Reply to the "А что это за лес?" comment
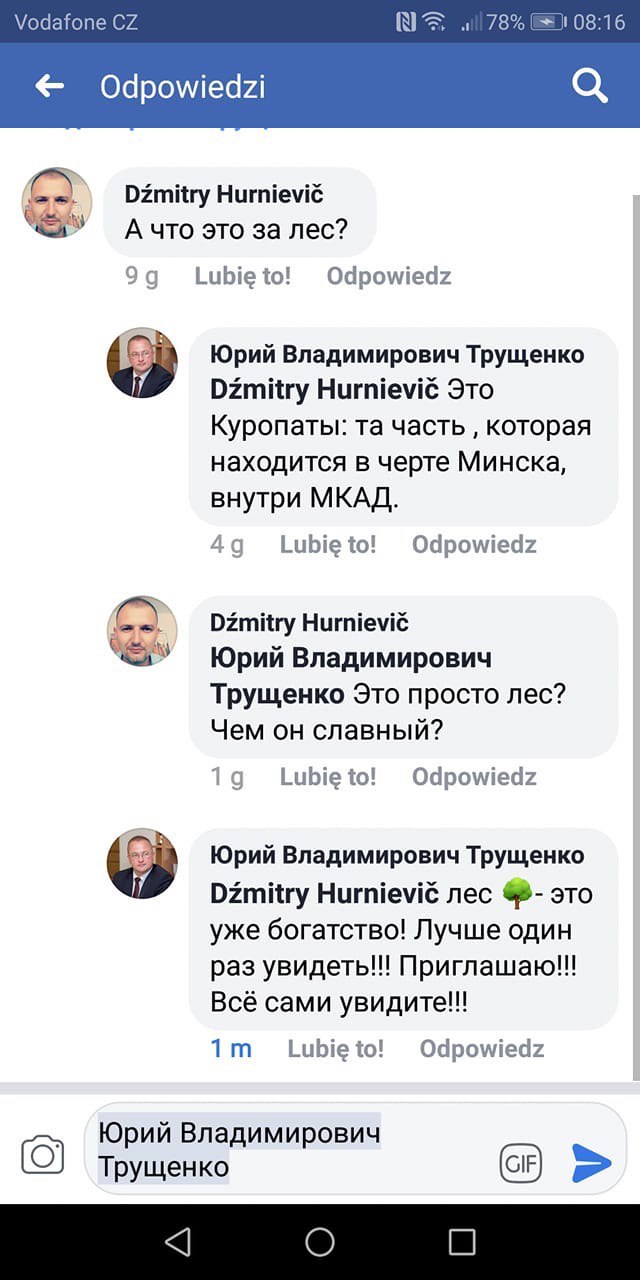 point(389,276)
